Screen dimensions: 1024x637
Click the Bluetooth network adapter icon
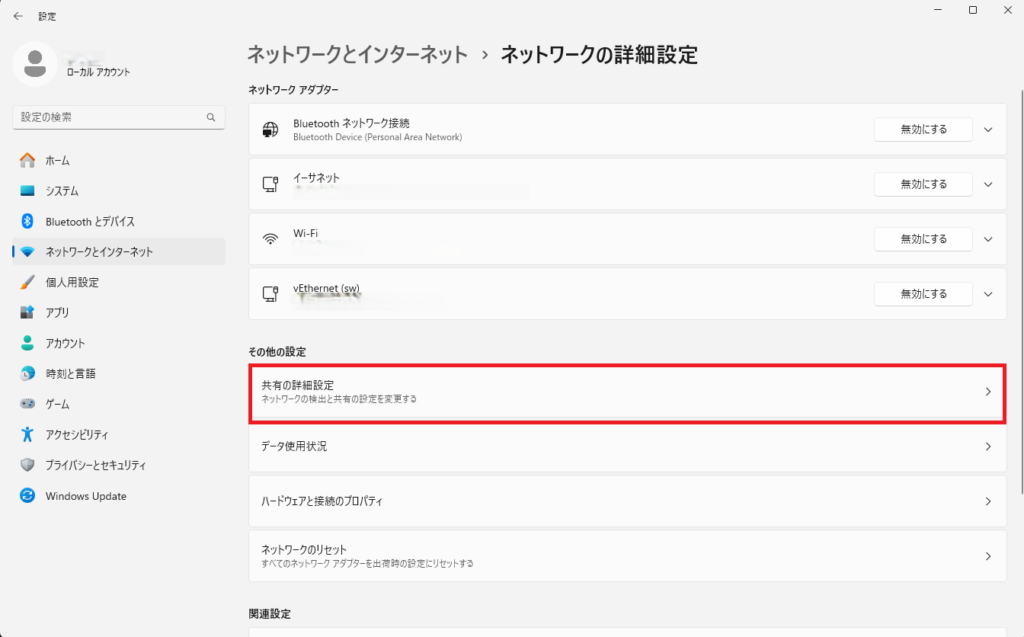click(269, 129)
